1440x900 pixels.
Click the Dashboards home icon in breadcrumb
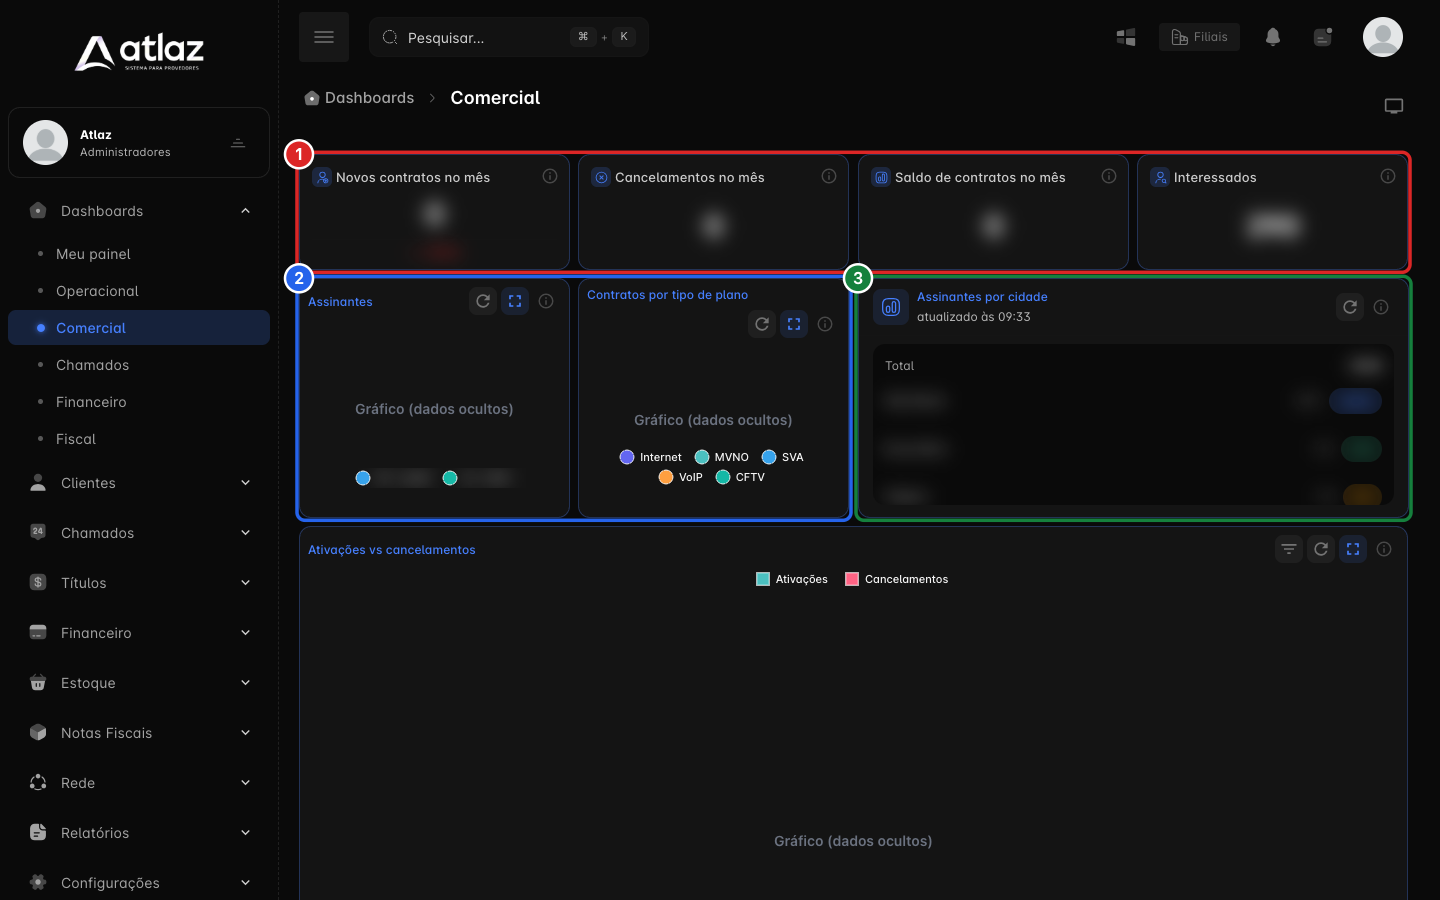(x=312, y=98)
